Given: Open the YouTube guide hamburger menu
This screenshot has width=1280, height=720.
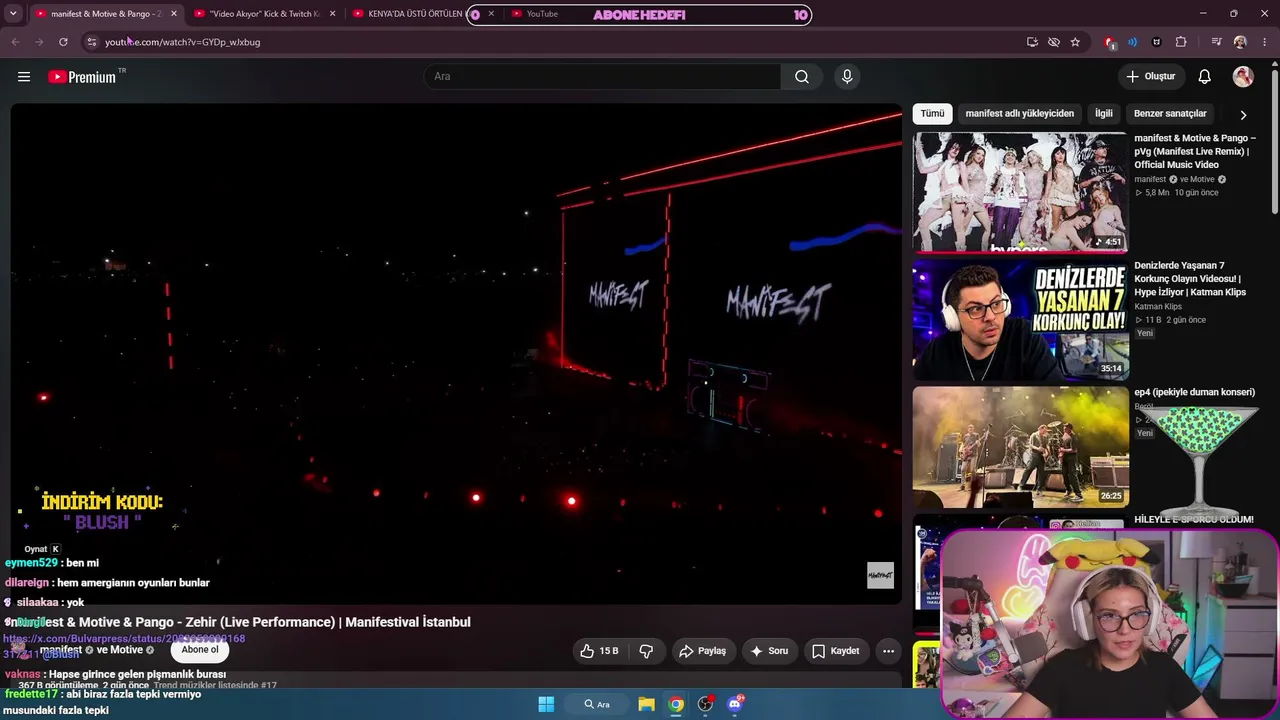Looking at the screenshot, I should click(x=24, y=77).
